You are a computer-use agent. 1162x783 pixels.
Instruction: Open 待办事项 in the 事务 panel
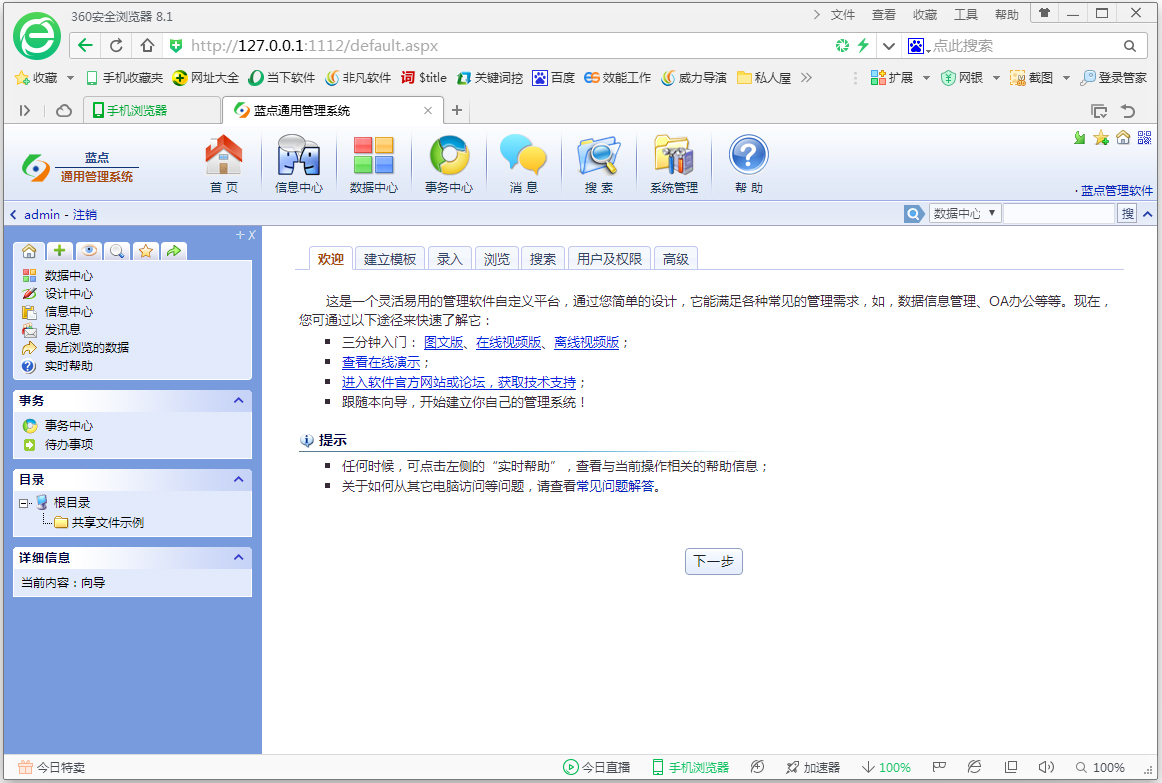[68, 444]
